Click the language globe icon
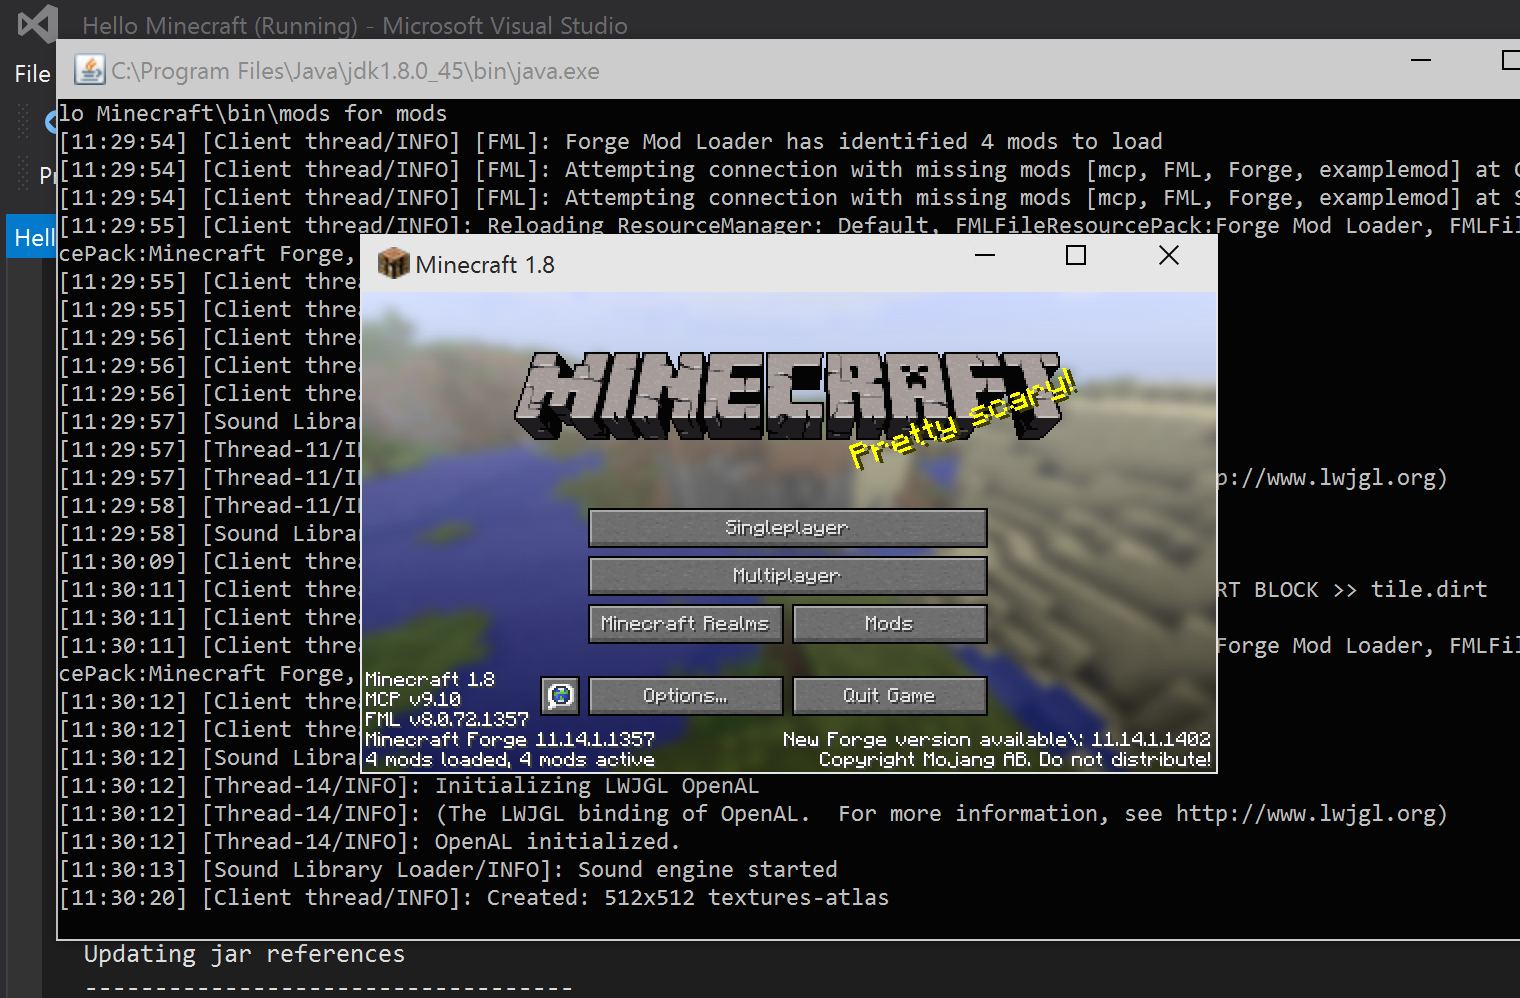This screenshot has width=1520, height=998. click(560, 695)
